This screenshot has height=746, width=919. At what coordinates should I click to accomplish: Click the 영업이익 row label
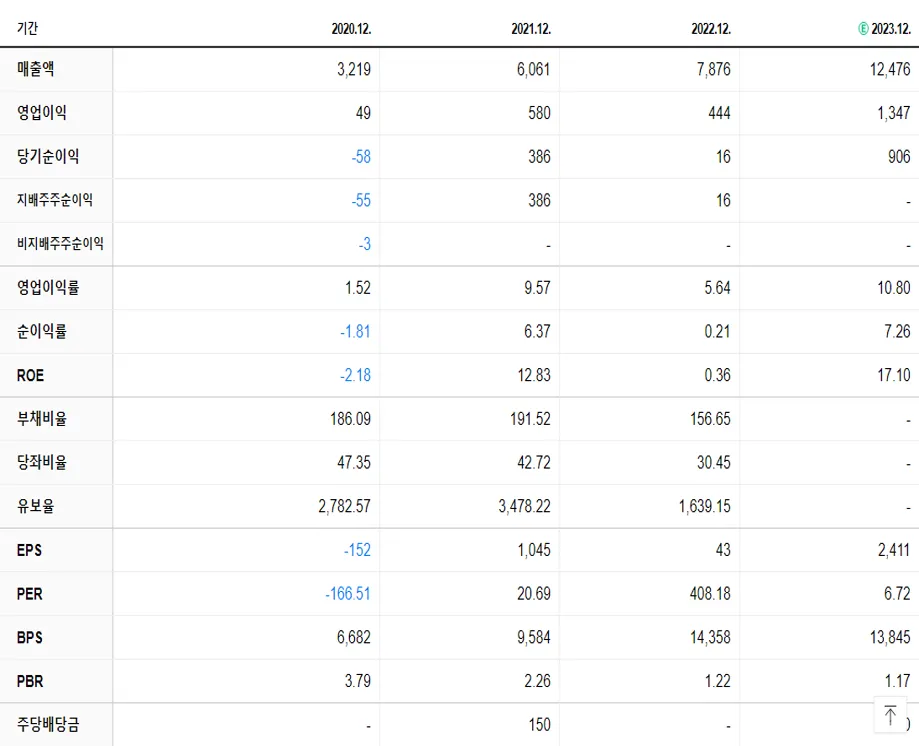(42, 113)
